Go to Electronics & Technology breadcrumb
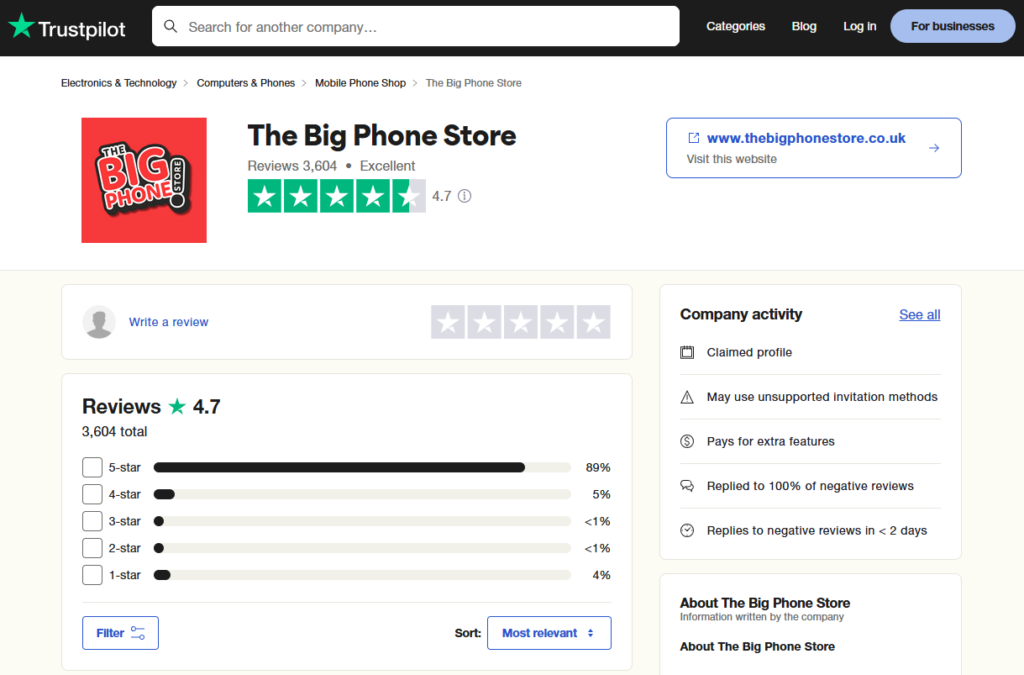This screenshot has height=675, width=1024. point(119,83)
